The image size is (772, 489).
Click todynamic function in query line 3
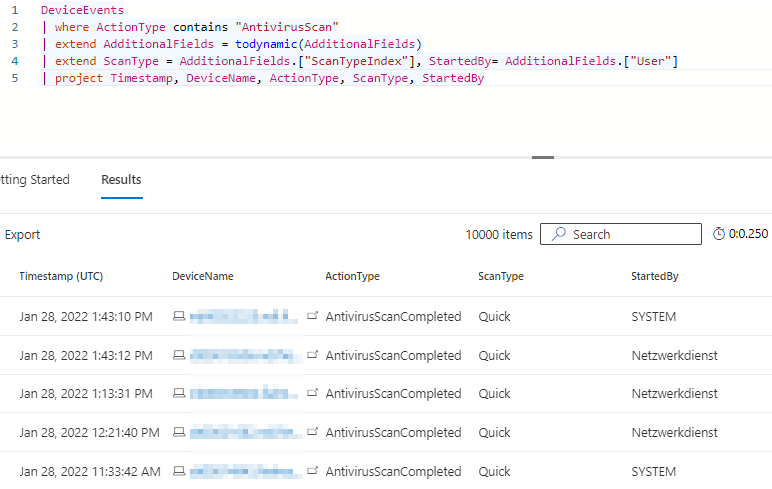(266, 44)
